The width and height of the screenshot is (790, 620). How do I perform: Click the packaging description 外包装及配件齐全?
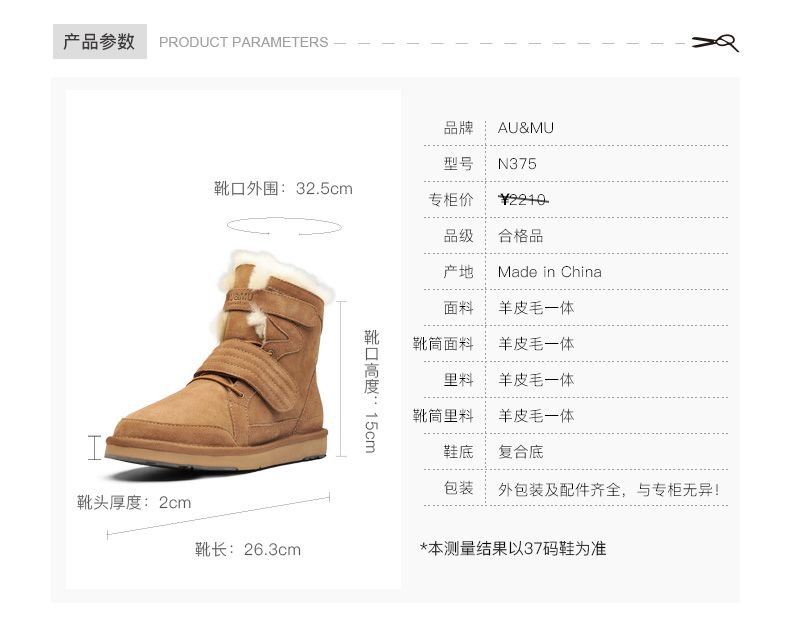click(559, 490)
